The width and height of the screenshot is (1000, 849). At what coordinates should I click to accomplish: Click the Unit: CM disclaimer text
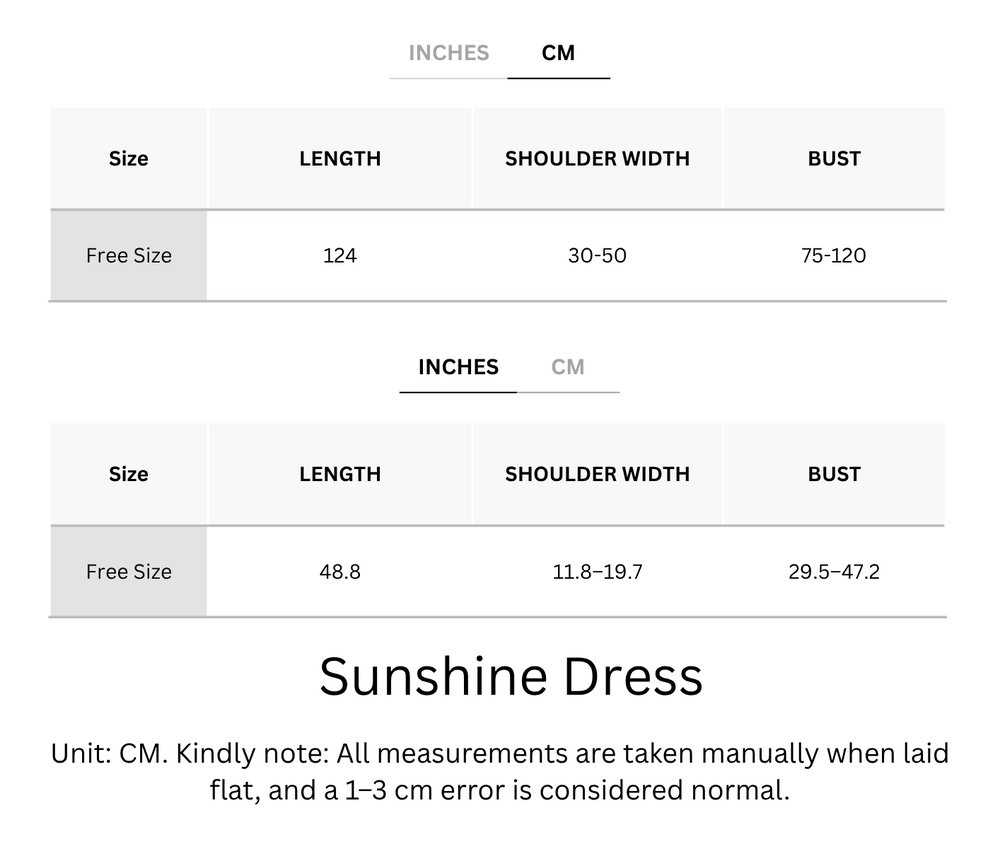tap(500, 772)
